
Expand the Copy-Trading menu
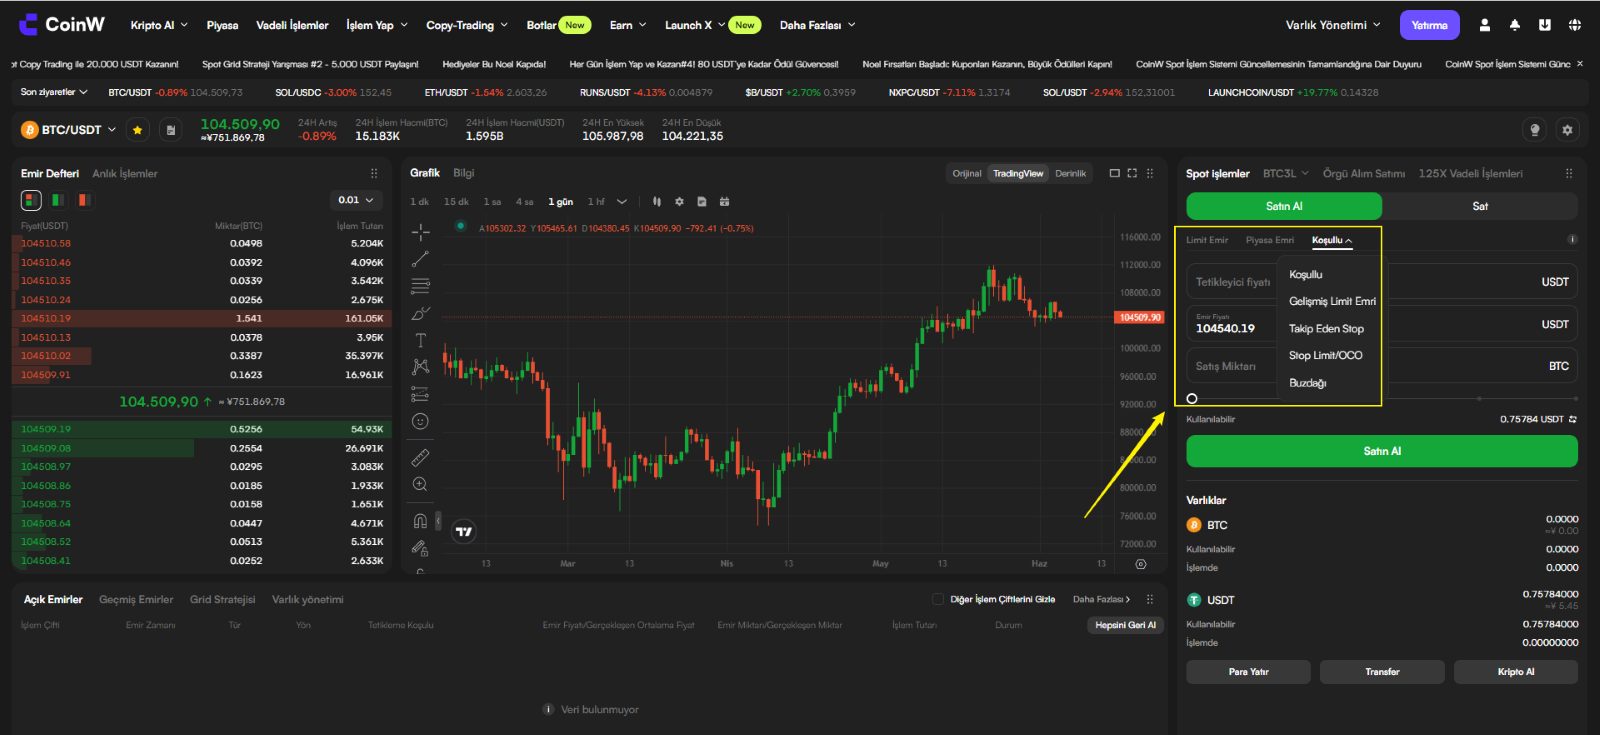click(467, 25)
